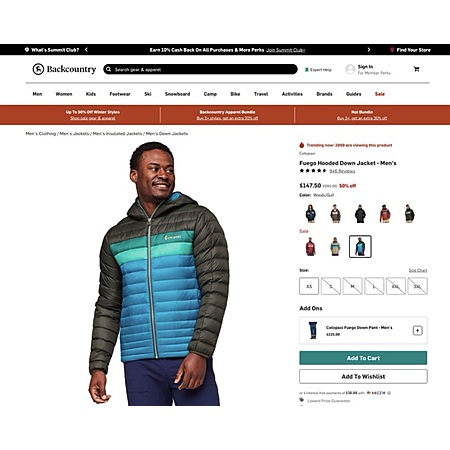Image resolution: width=450 pixels, height=450 pixels.
Task: Select size 3XL option
Action: pyautogui.click(x=417, y=286)
